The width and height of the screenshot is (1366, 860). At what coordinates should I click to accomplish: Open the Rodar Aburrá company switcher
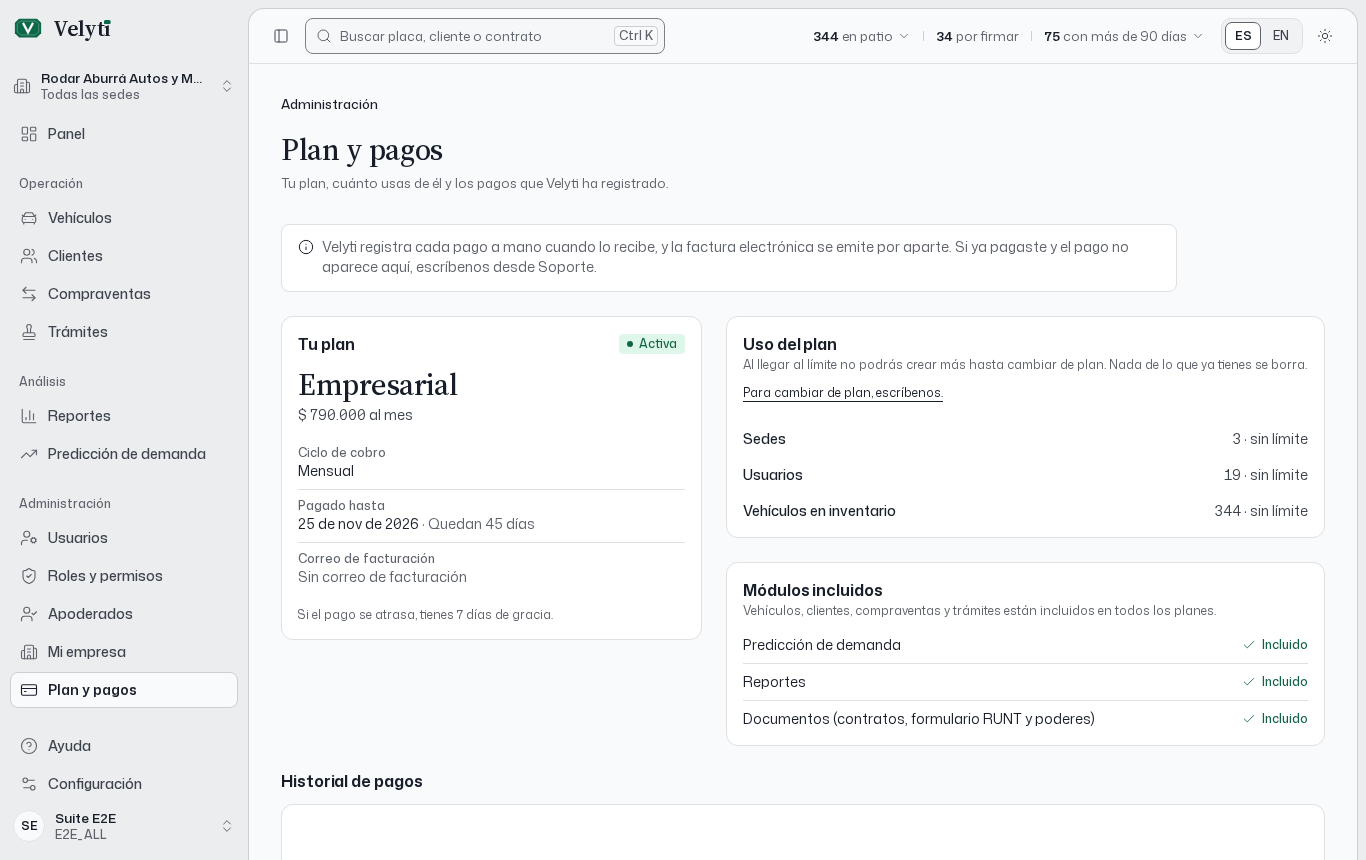124,86
